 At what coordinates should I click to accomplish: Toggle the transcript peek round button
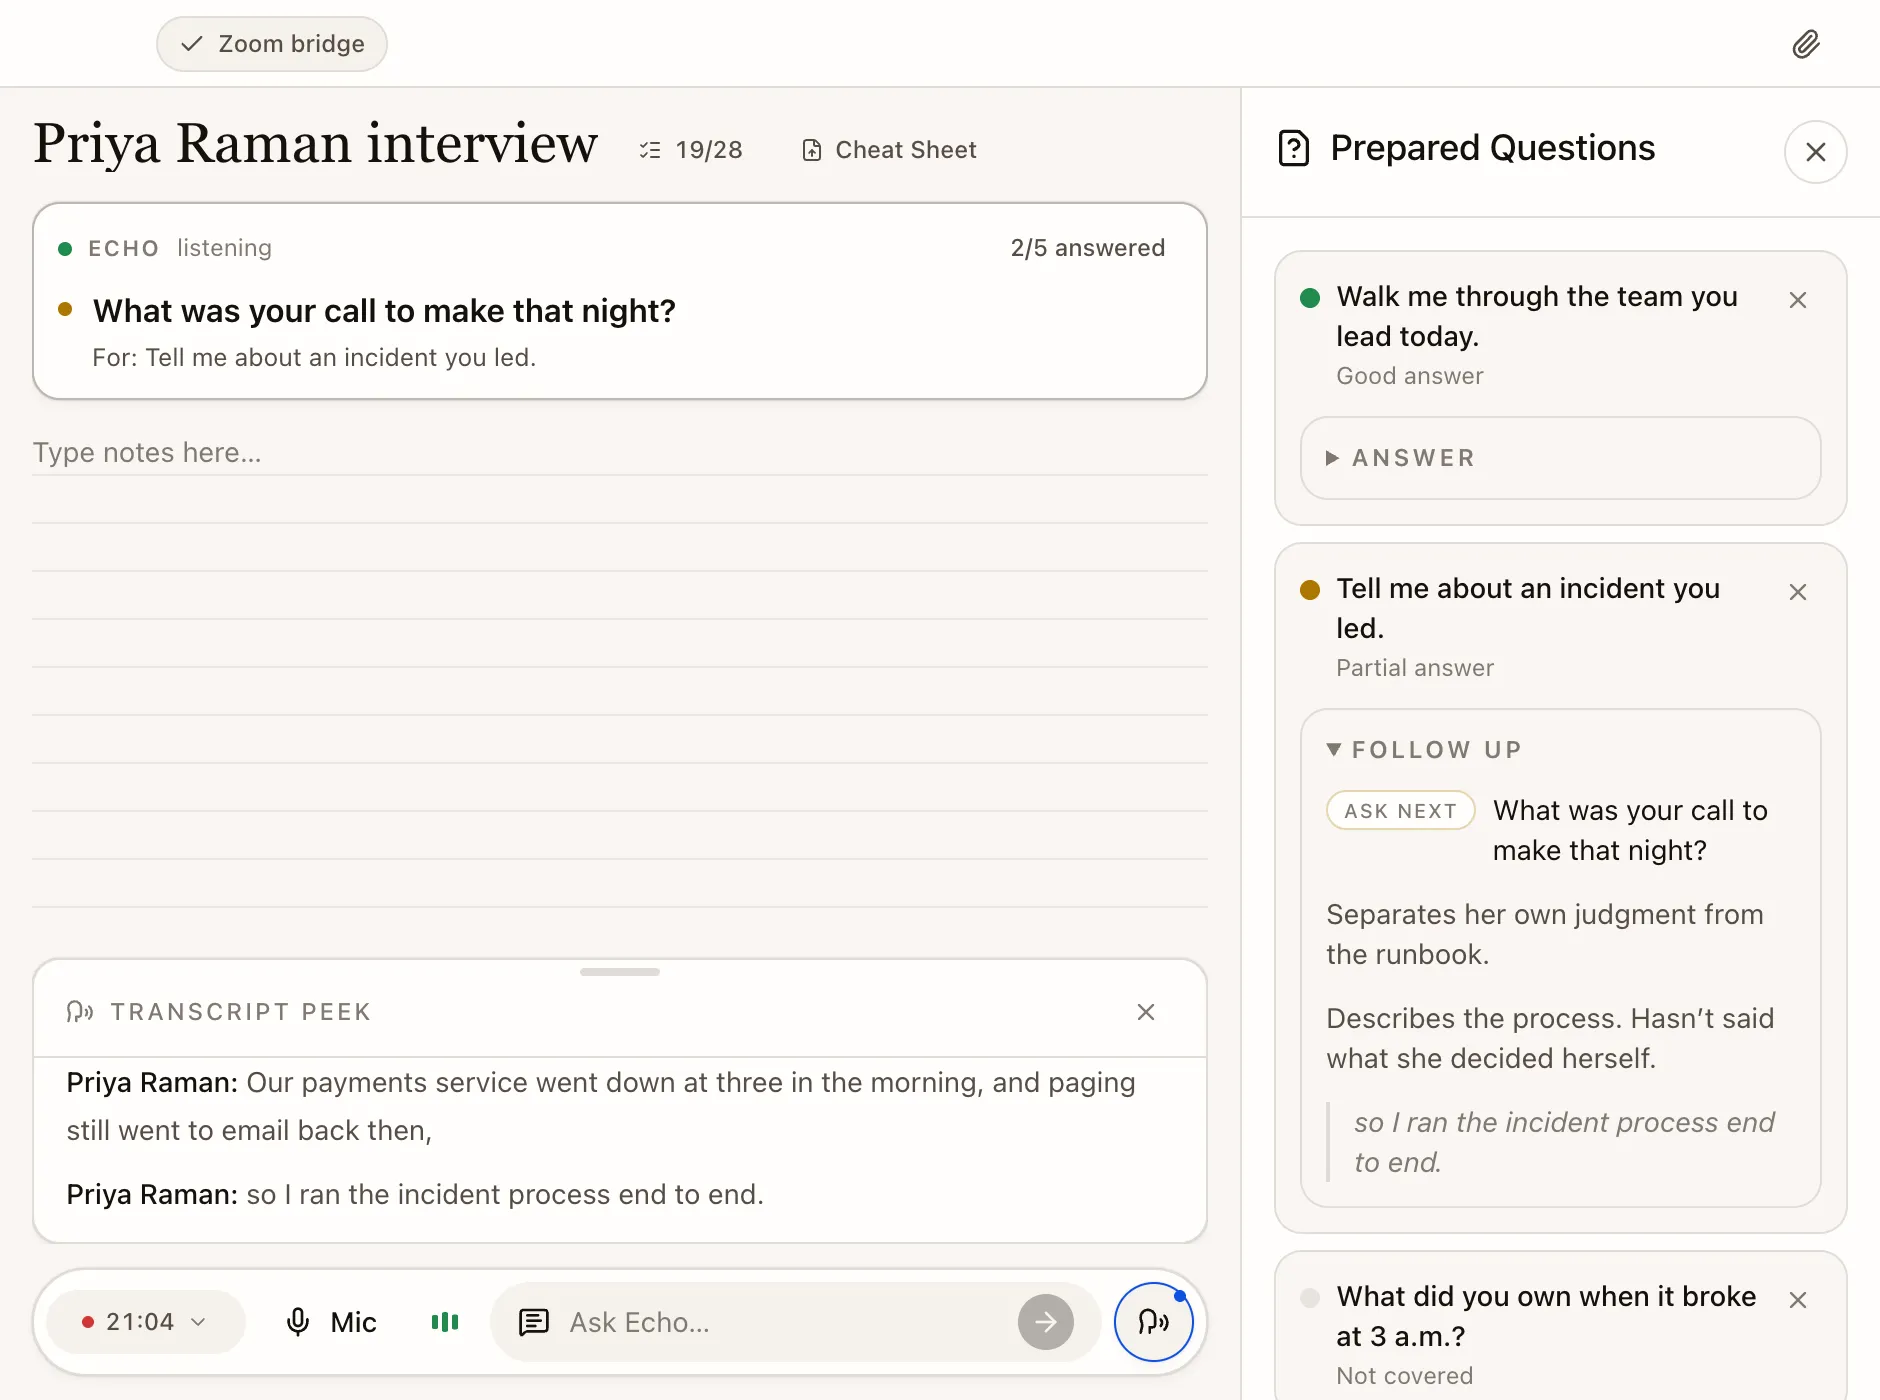tap(1154, 1322)
